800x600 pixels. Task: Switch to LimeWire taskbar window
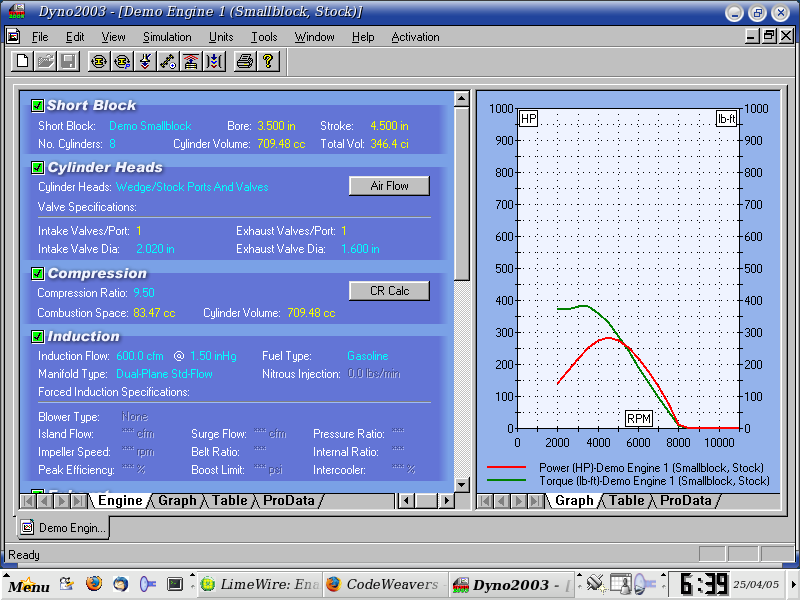pos(260,584)
